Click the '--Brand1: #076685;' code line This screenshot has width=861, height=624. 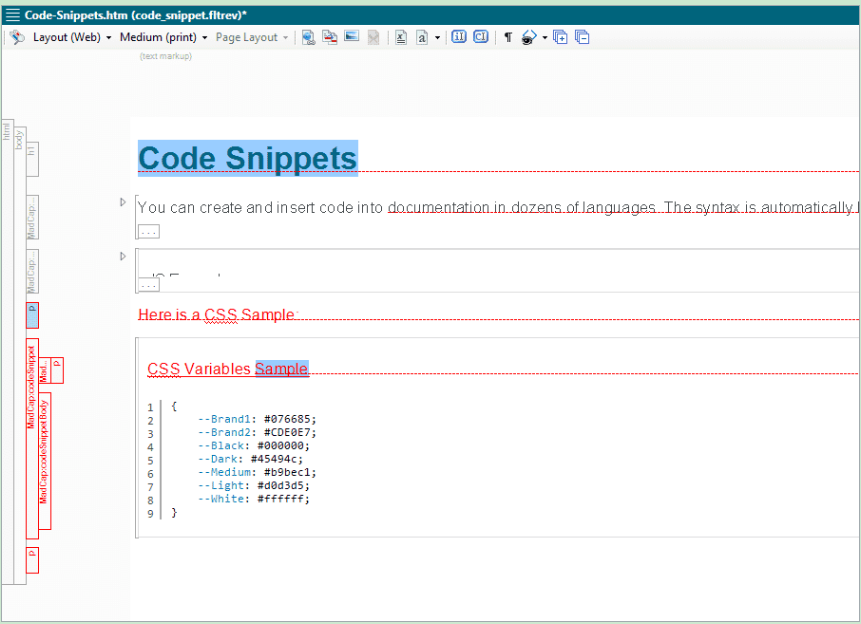pyautogui.click(x=257, y=419)
